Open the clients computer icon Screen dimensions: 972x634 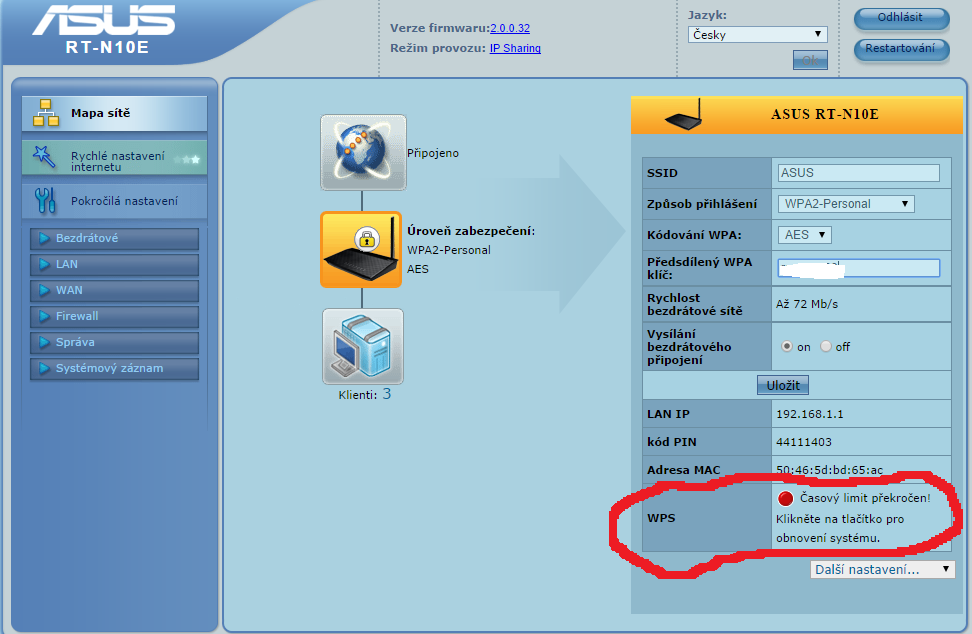point(363,346)
